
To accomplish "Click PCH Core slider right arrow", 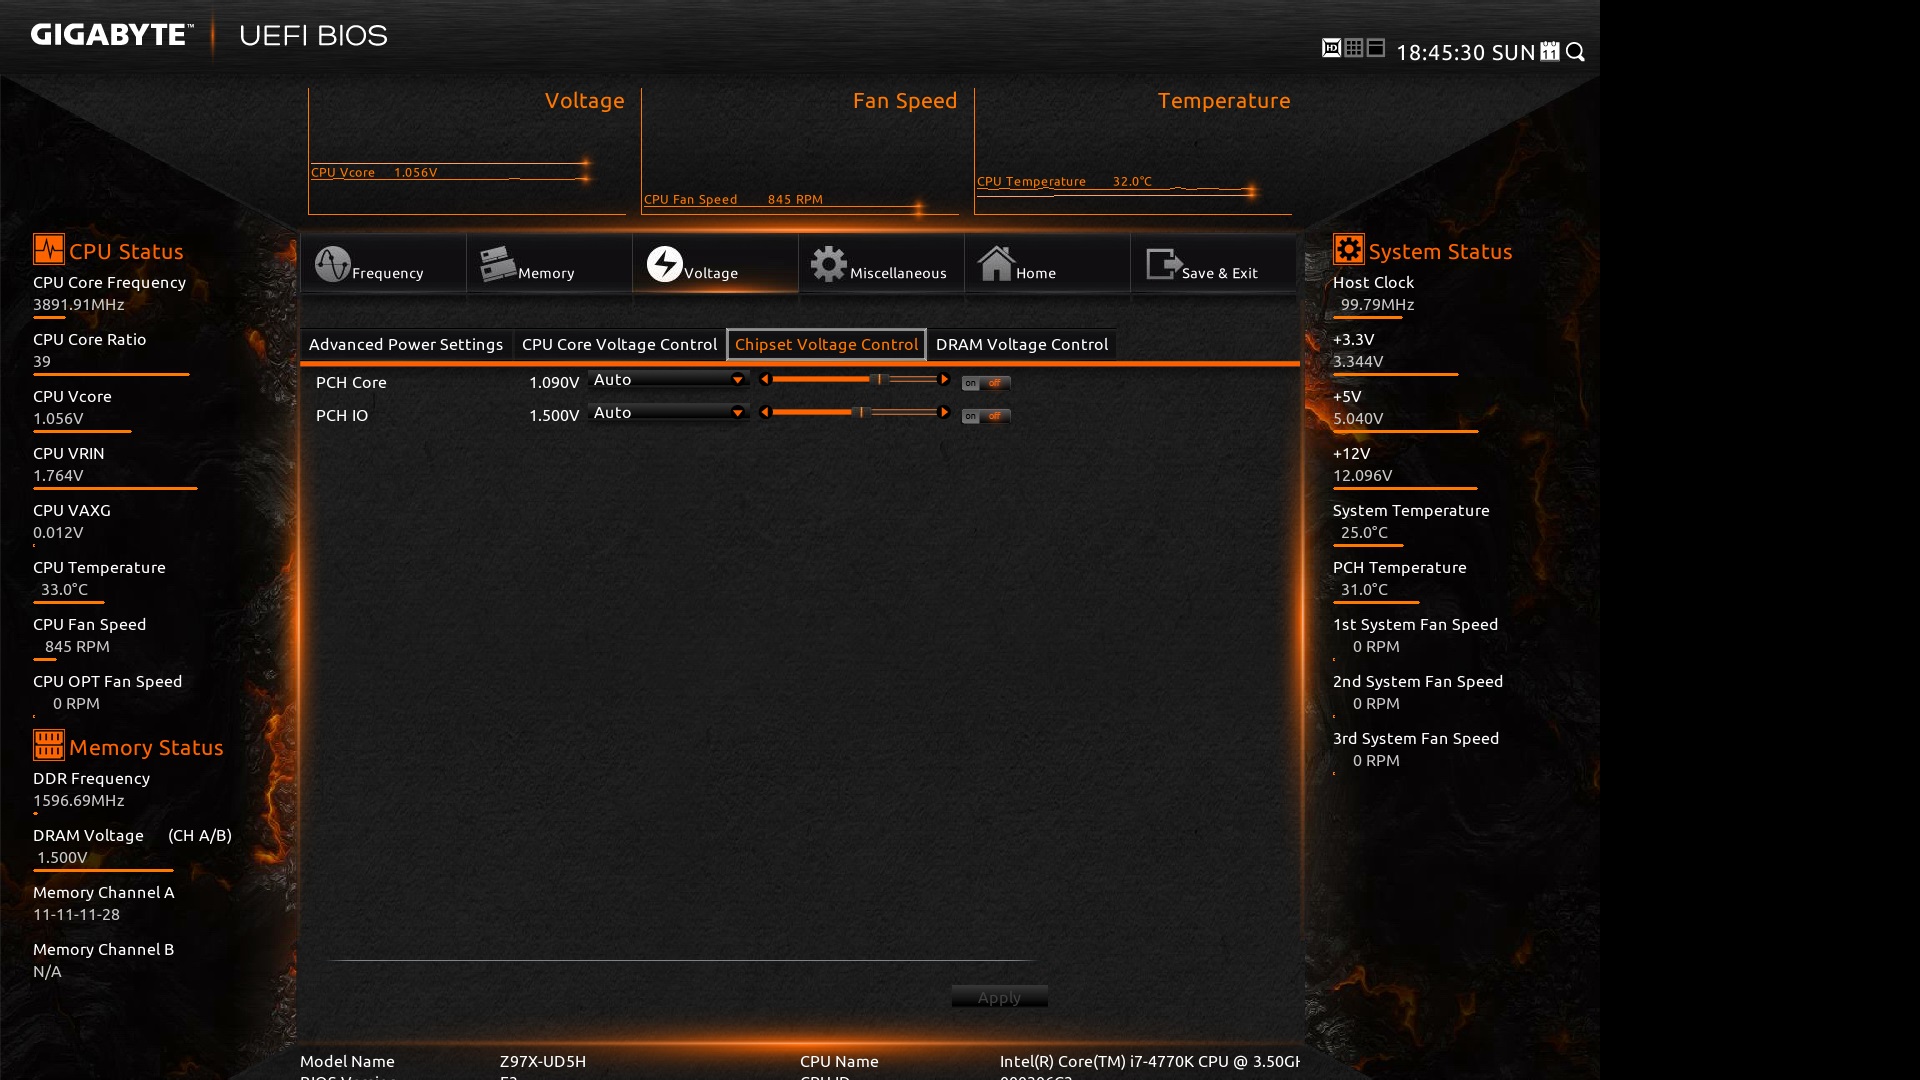I will coord(944,379).
